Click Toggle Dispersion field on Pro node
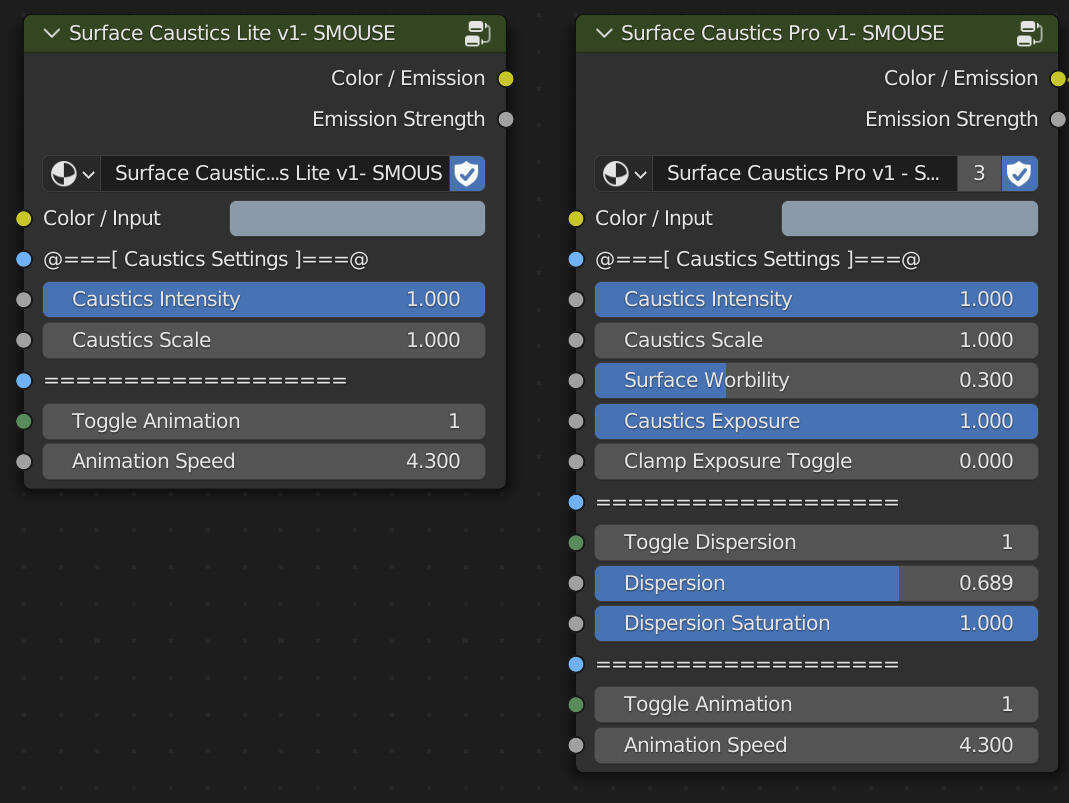 816,542
